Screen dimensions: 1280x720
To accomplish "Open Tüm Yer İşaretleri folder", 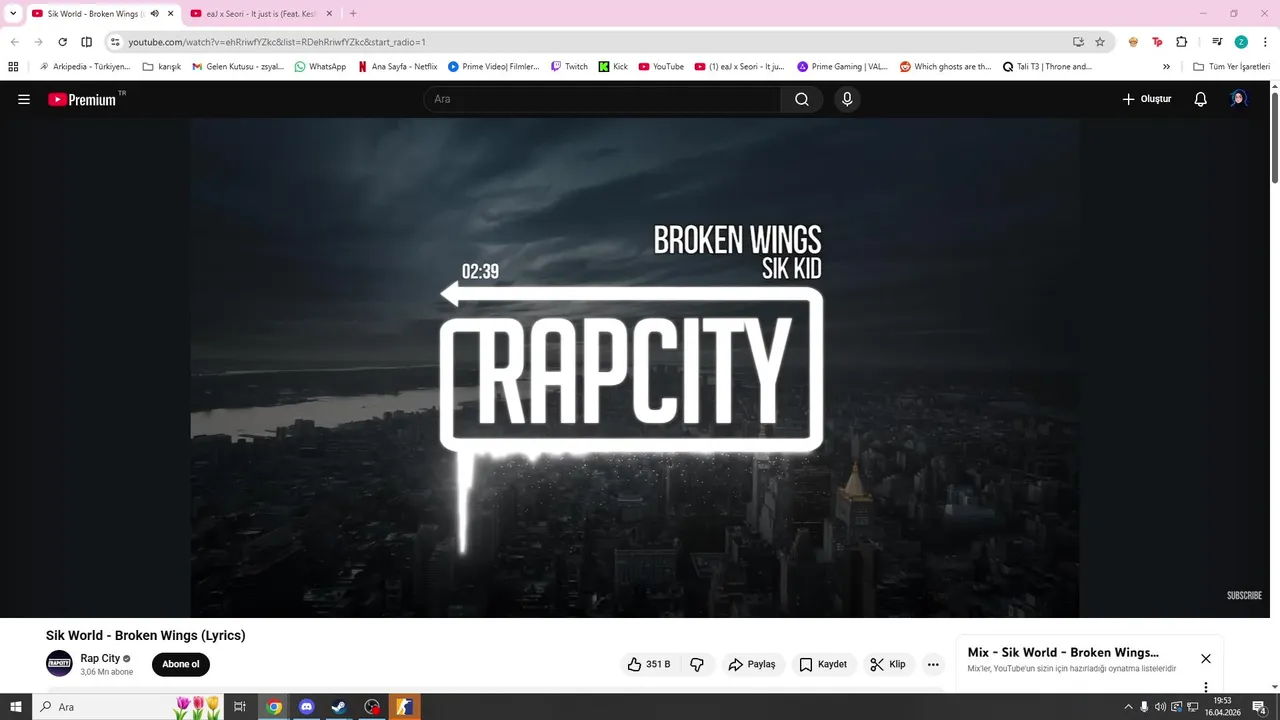I will [1231, 67].
